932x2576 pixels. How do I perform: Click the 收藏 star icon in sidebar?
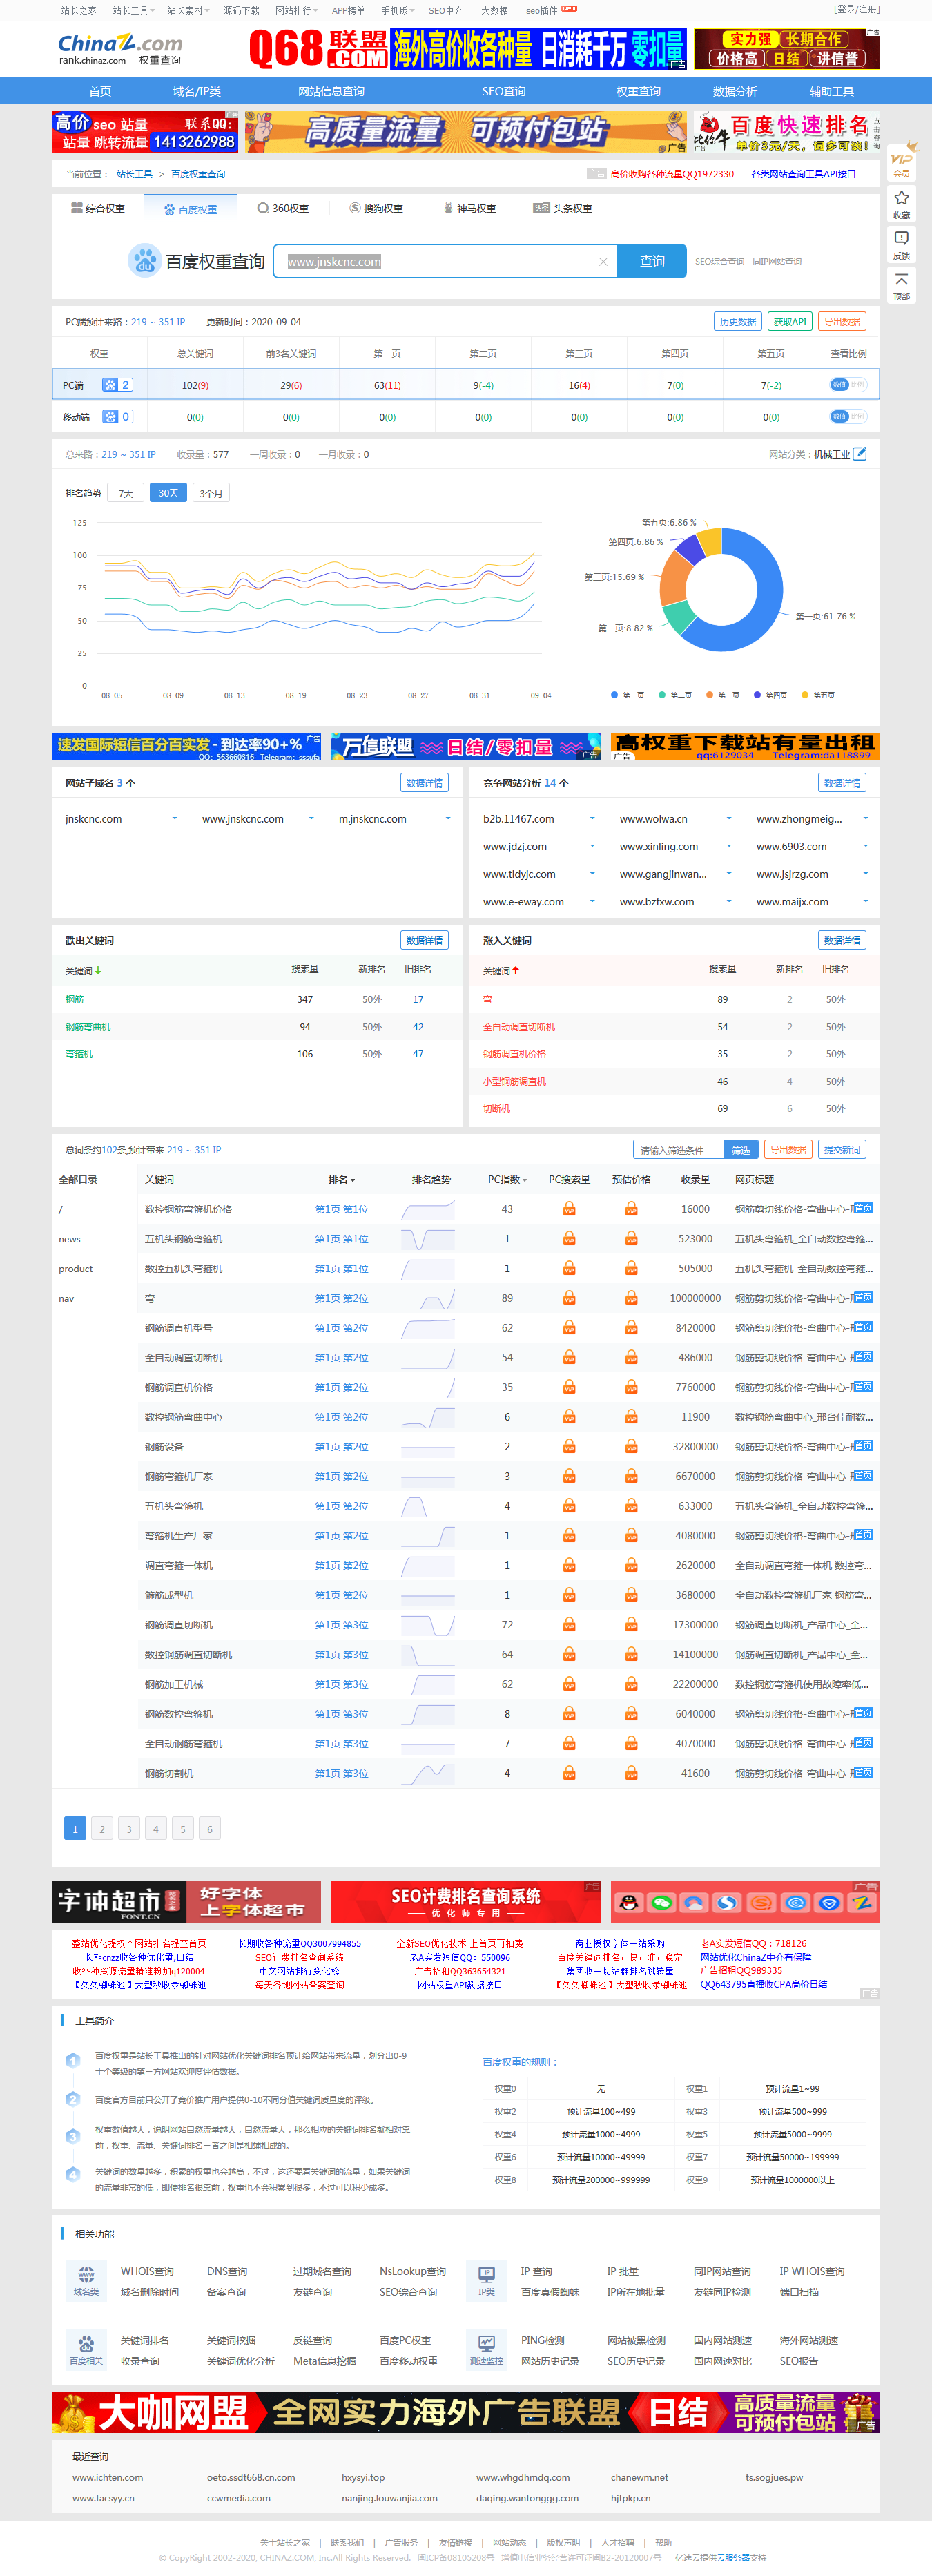click(901, 204)
